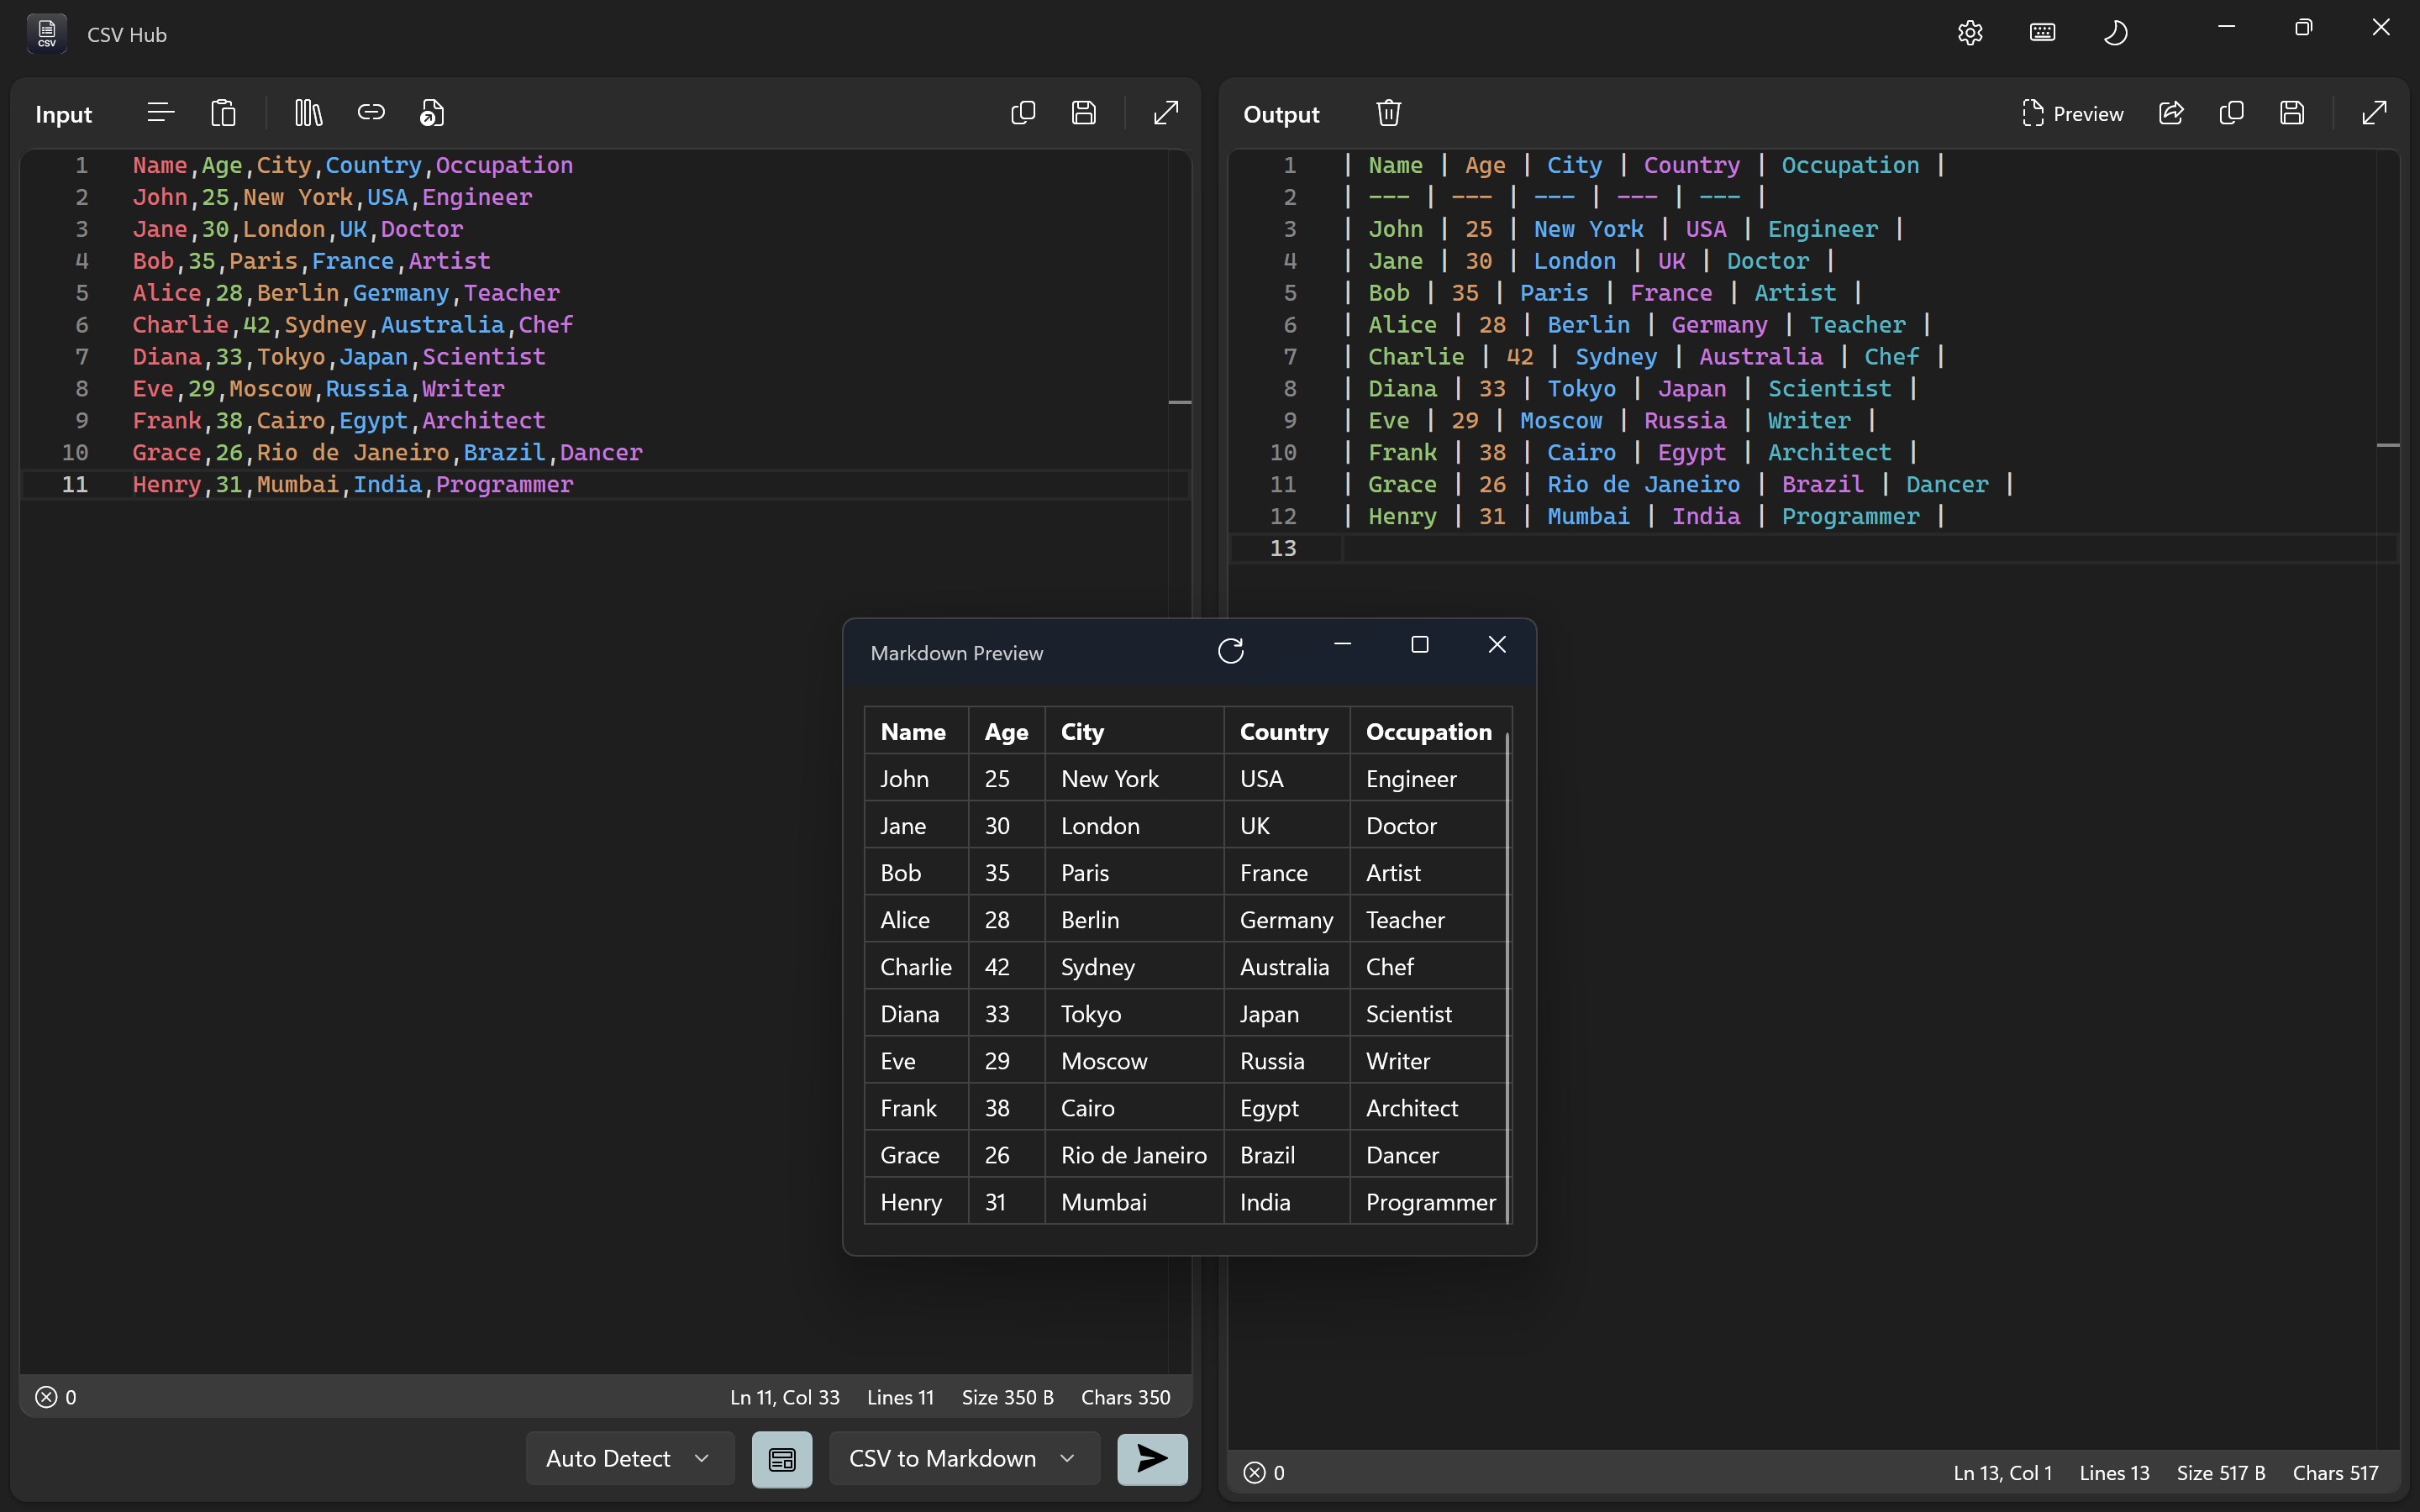Refresh the Markdown Preview window

[x=1231, y=650]
